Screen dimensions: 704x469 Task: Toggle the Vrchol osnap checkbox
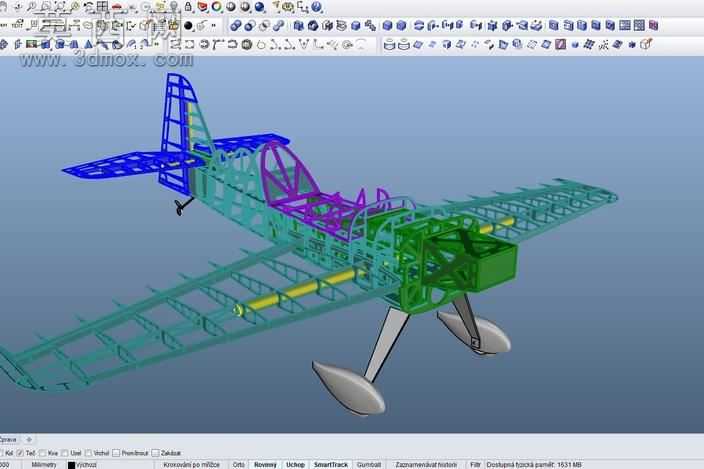[88, 453]
